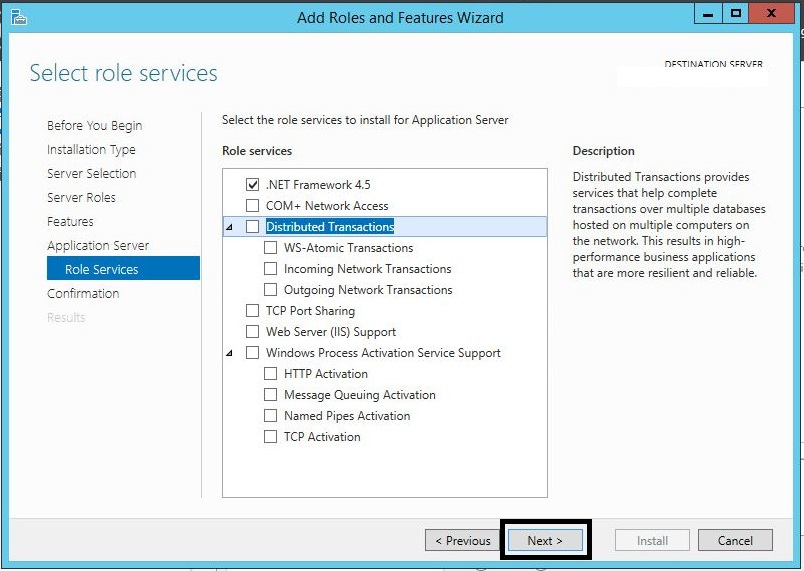The image size is (804, 571).
Task: Collapse Windows Process Activation Service Support node
Action: pyautogui.click(x=230, y=353)
